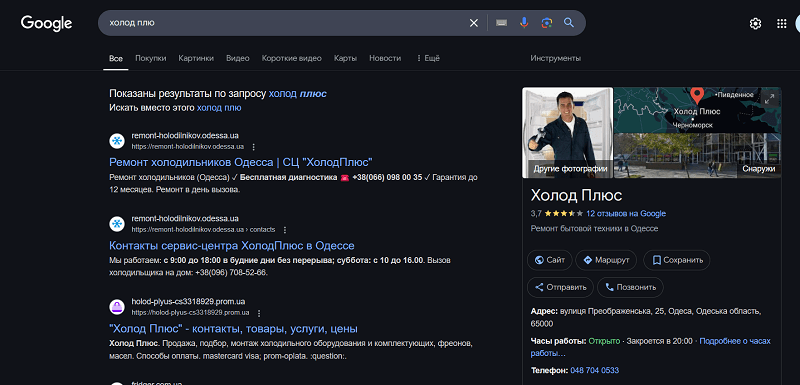Start voice search with microphone icon
This screenshot has width=800, height=385.
[x=524, y=23]
